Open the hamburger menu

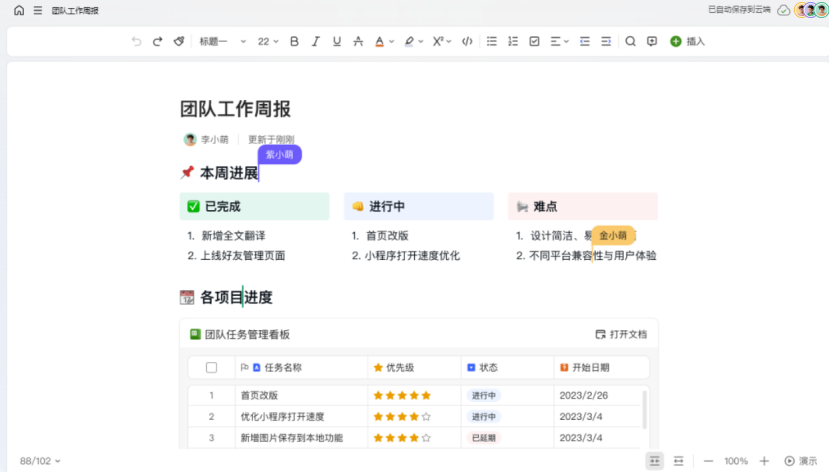38,10
